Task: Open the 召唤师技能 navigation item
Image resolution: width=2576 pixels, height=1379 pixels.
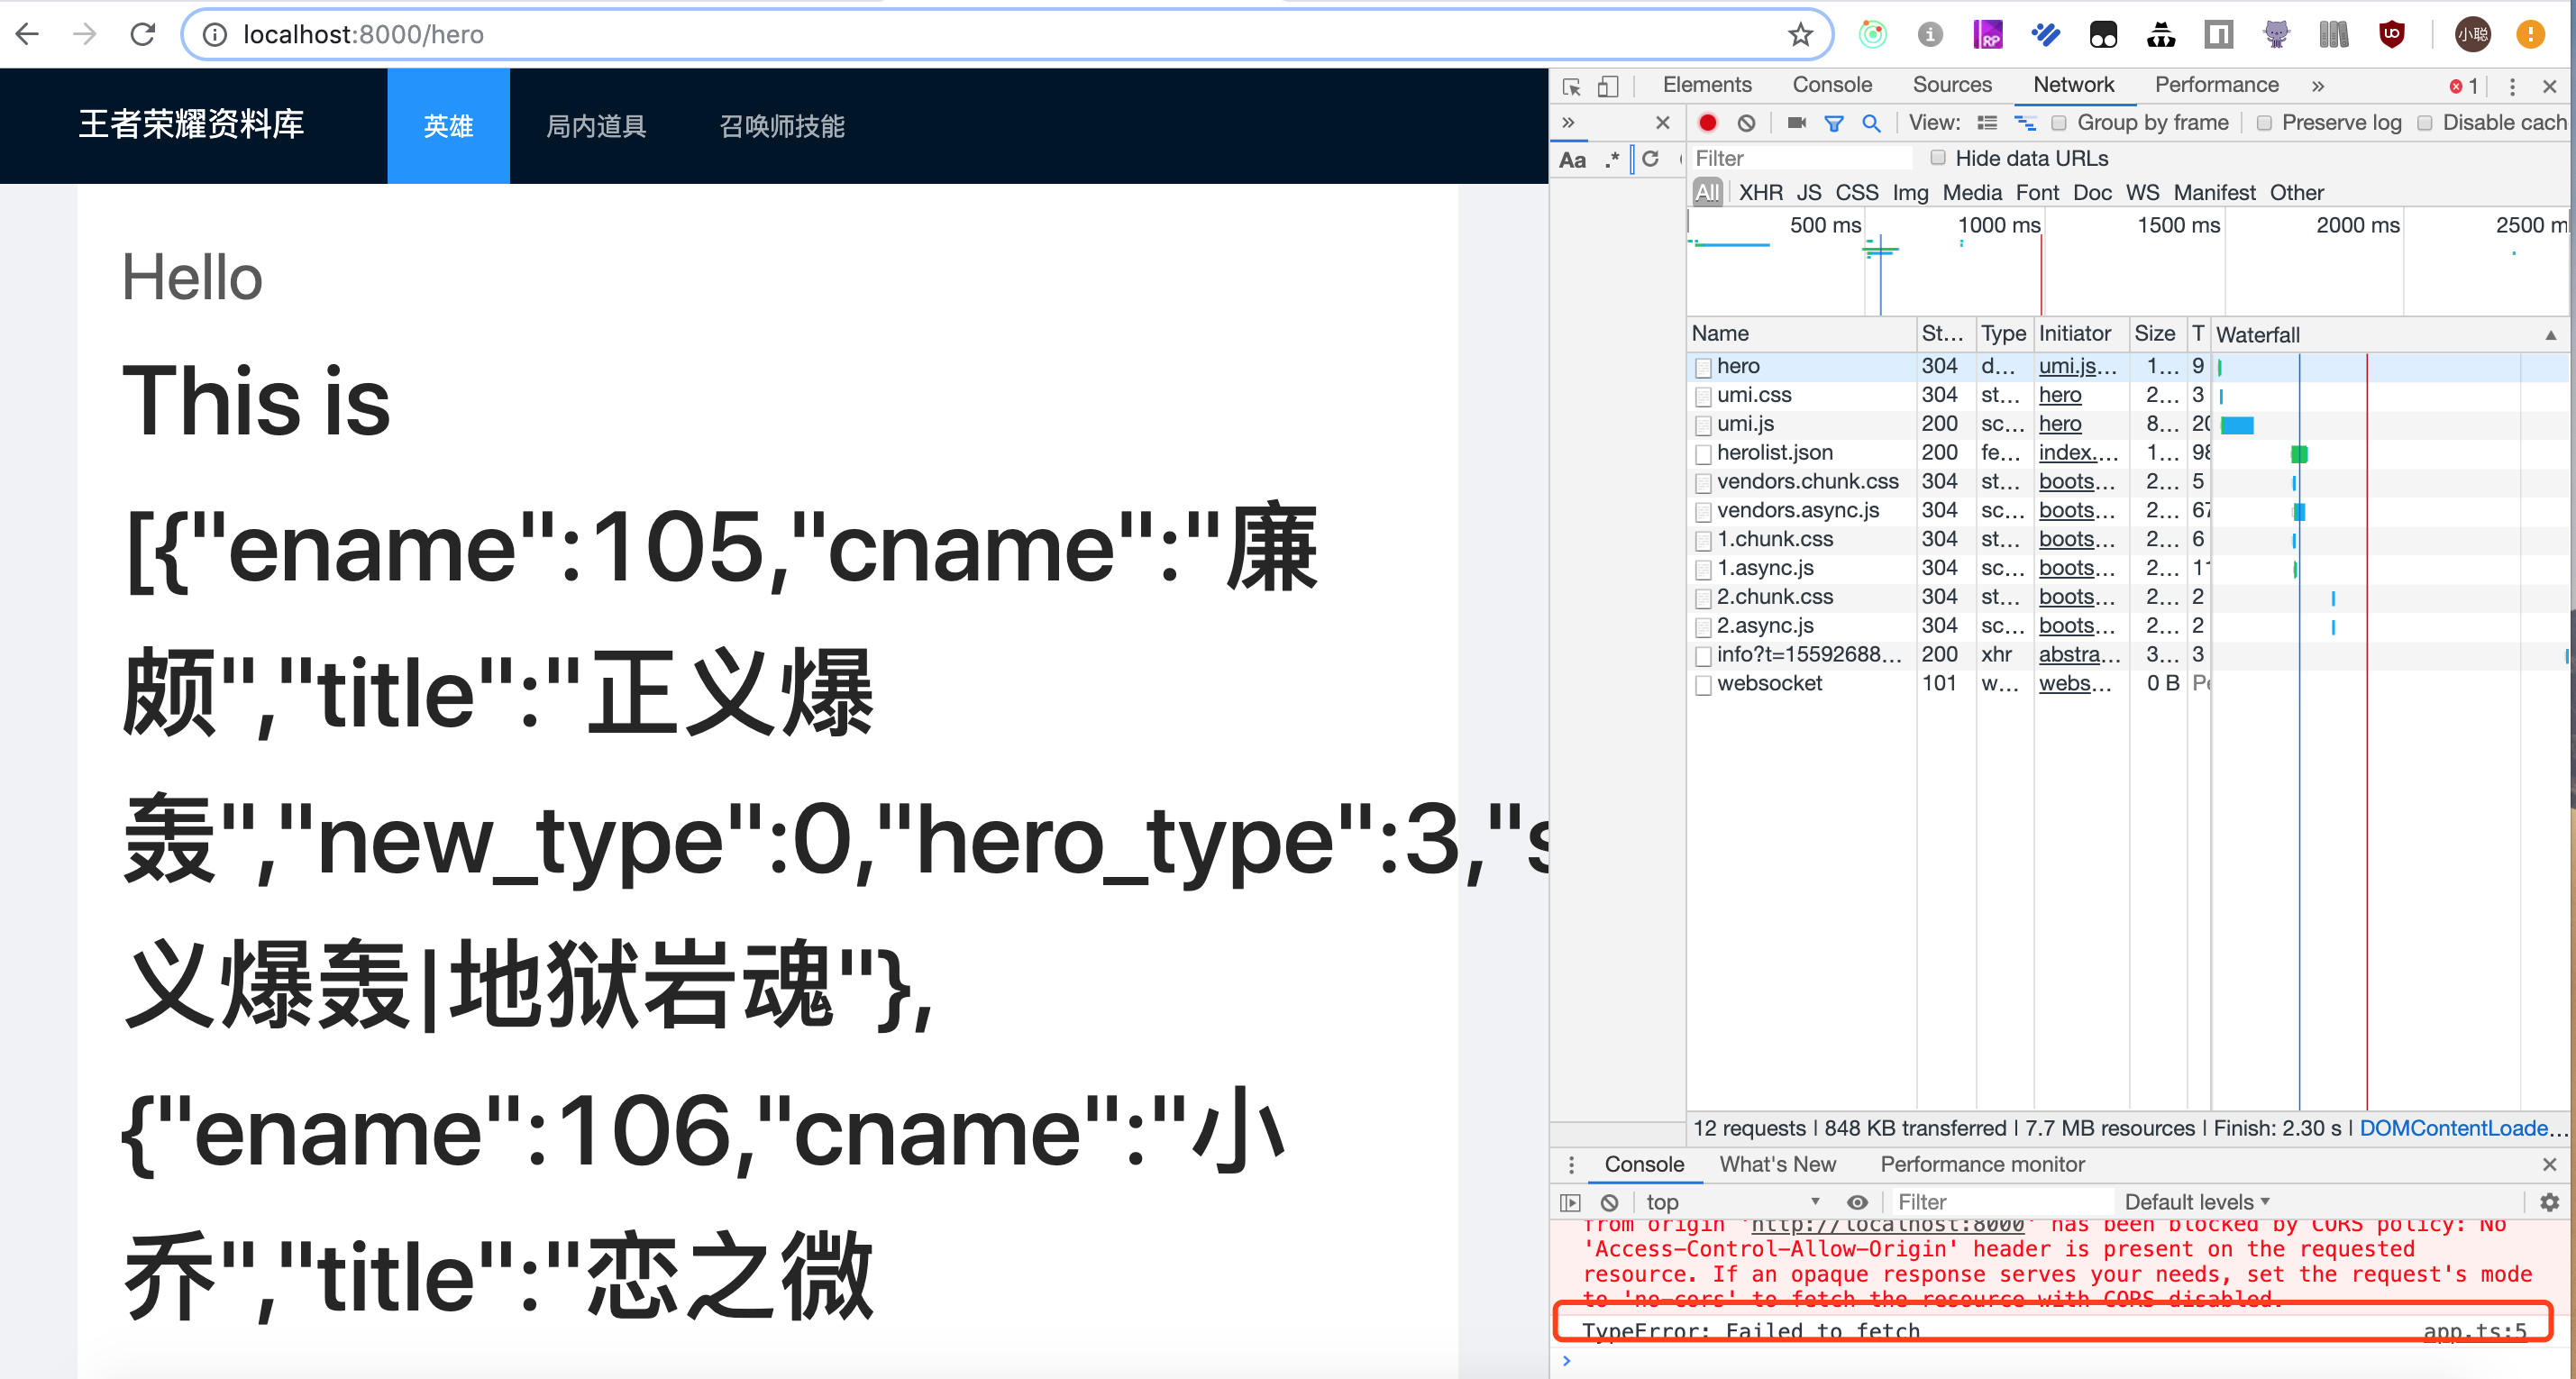Action: pos(783,126)
